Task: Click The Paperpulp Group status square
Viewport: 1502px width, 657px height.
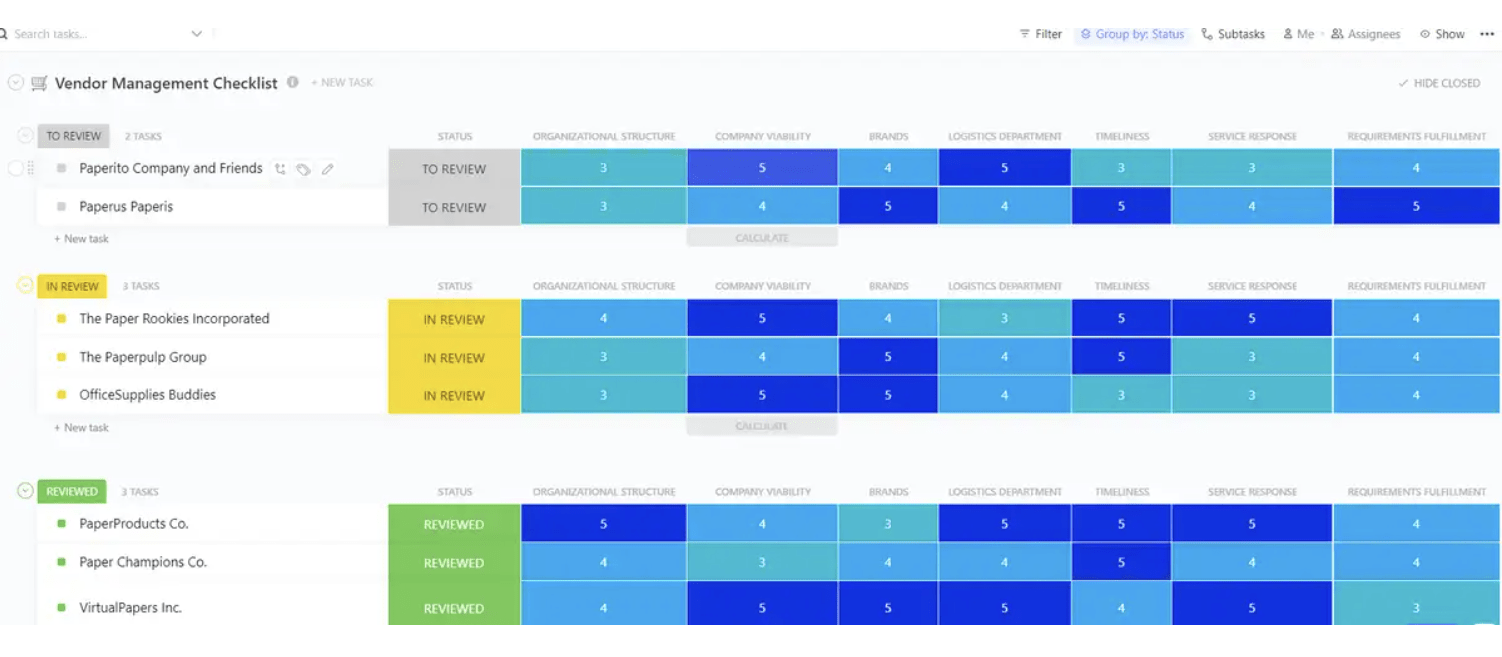Action: pyautogui.click(x=61, y=356)
